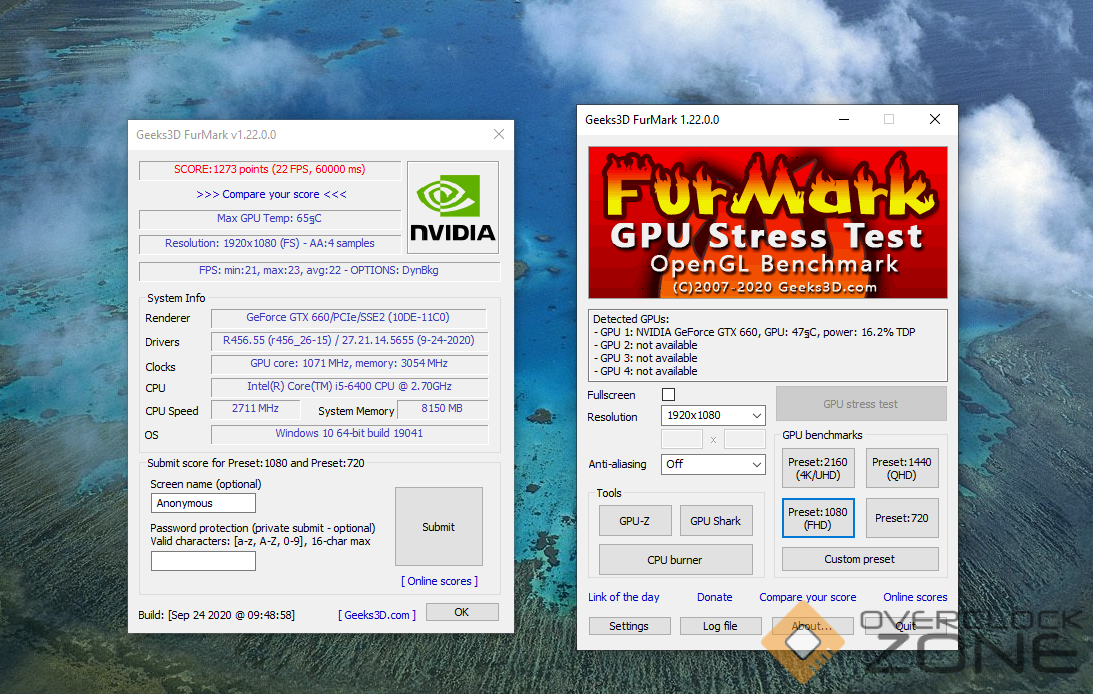The image size is (1093, 694).
Task: Open the Online scores link in score dialog
Action: coord(439,581)
